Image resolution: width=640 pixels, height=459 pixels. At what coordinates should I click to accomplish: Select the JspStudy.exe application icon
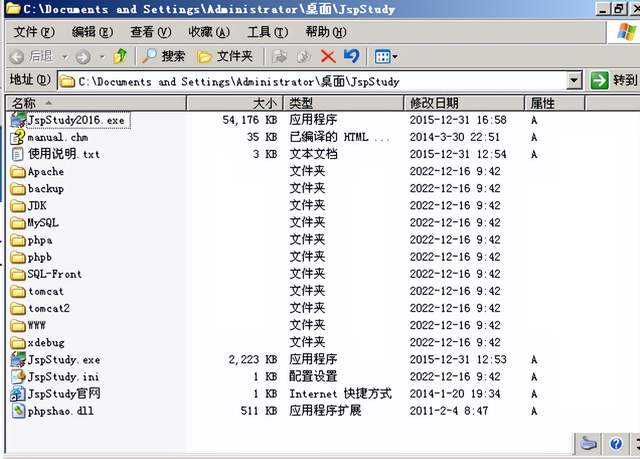tap(18, 359)
